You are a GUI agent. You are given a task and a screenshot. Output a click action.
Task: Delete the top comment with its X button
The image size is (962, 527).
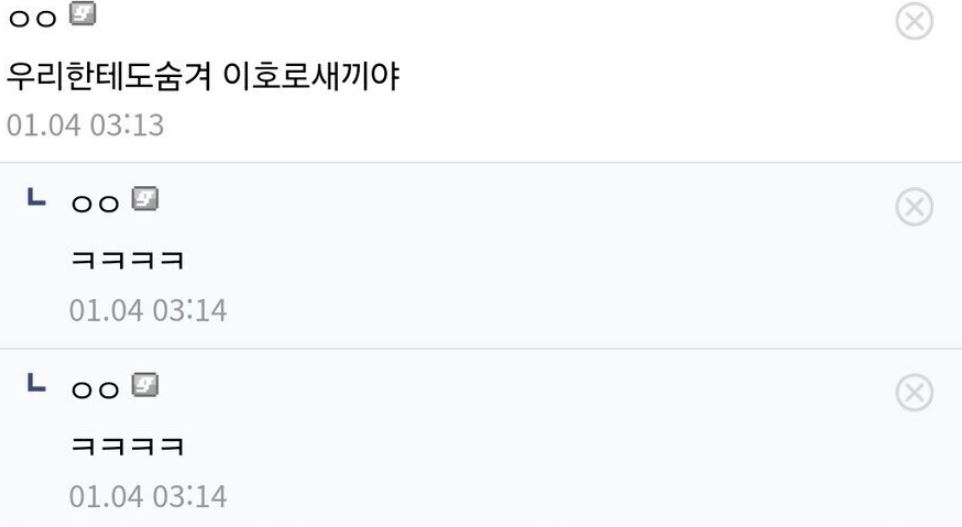(x=916, y=21)
